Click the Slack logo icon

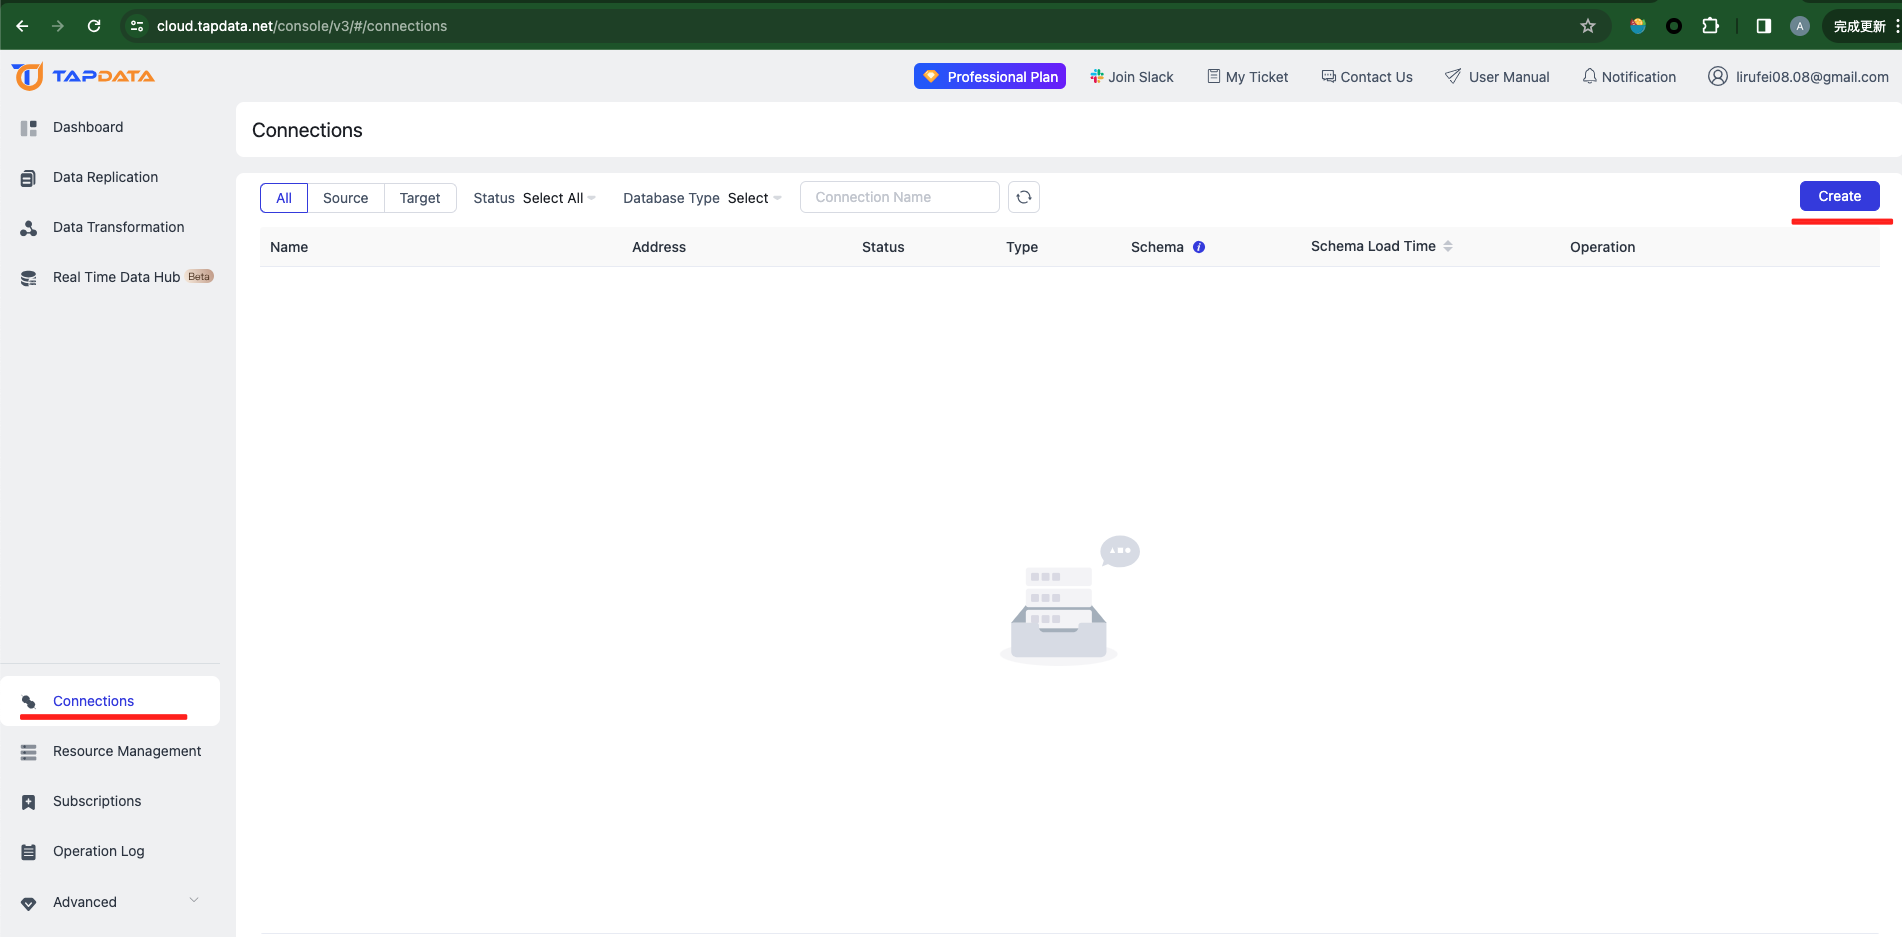[x=1097, y=76]
